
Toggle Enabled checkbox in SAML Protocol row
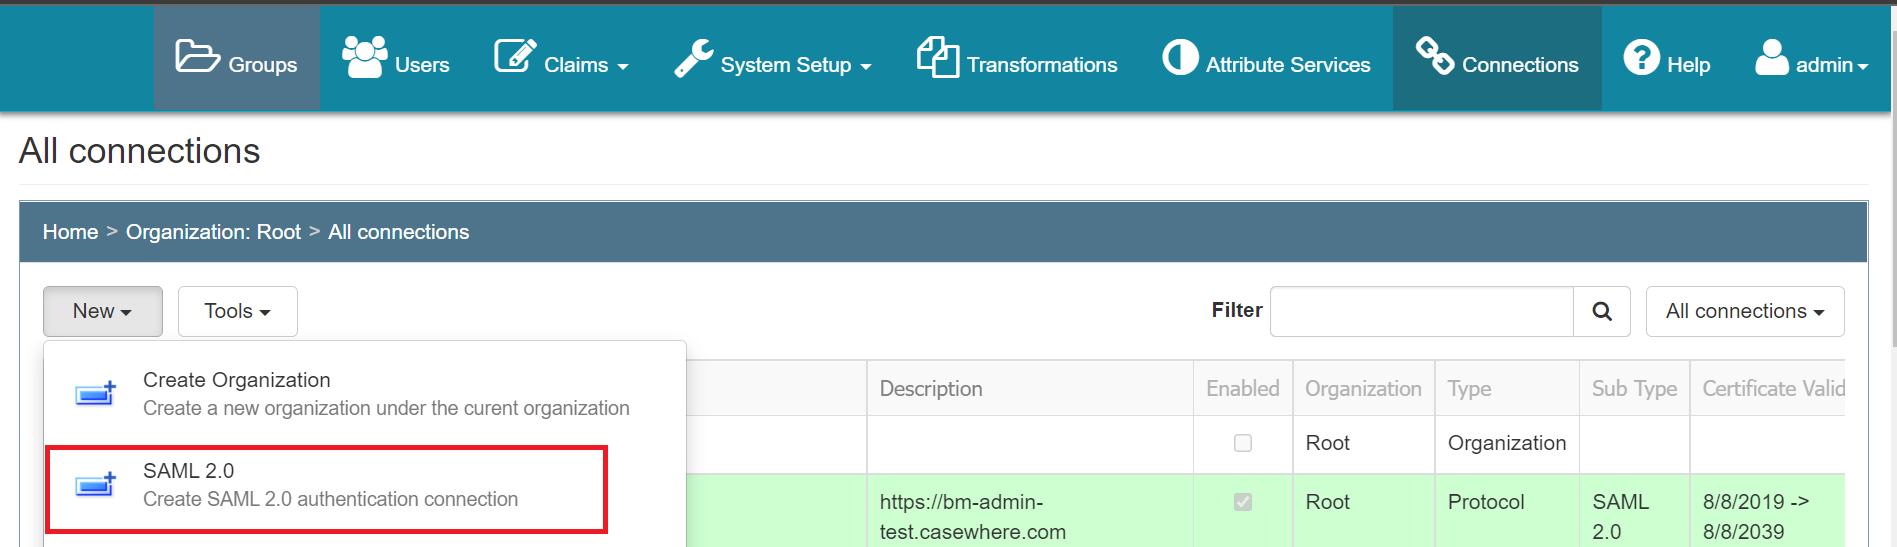1243,502
